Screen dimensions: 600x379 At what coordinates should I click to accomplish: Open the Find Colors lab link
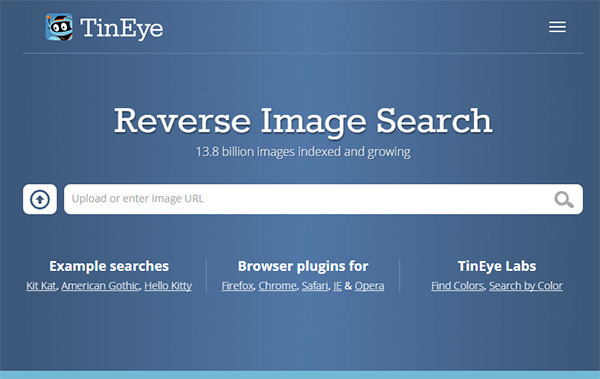[x=458, y=286]
